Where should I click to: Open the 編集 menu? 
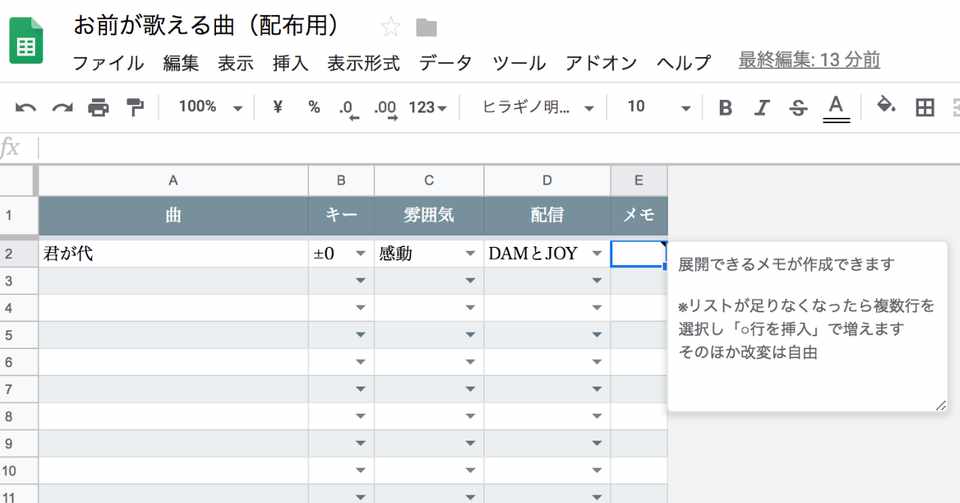[181, 62]
